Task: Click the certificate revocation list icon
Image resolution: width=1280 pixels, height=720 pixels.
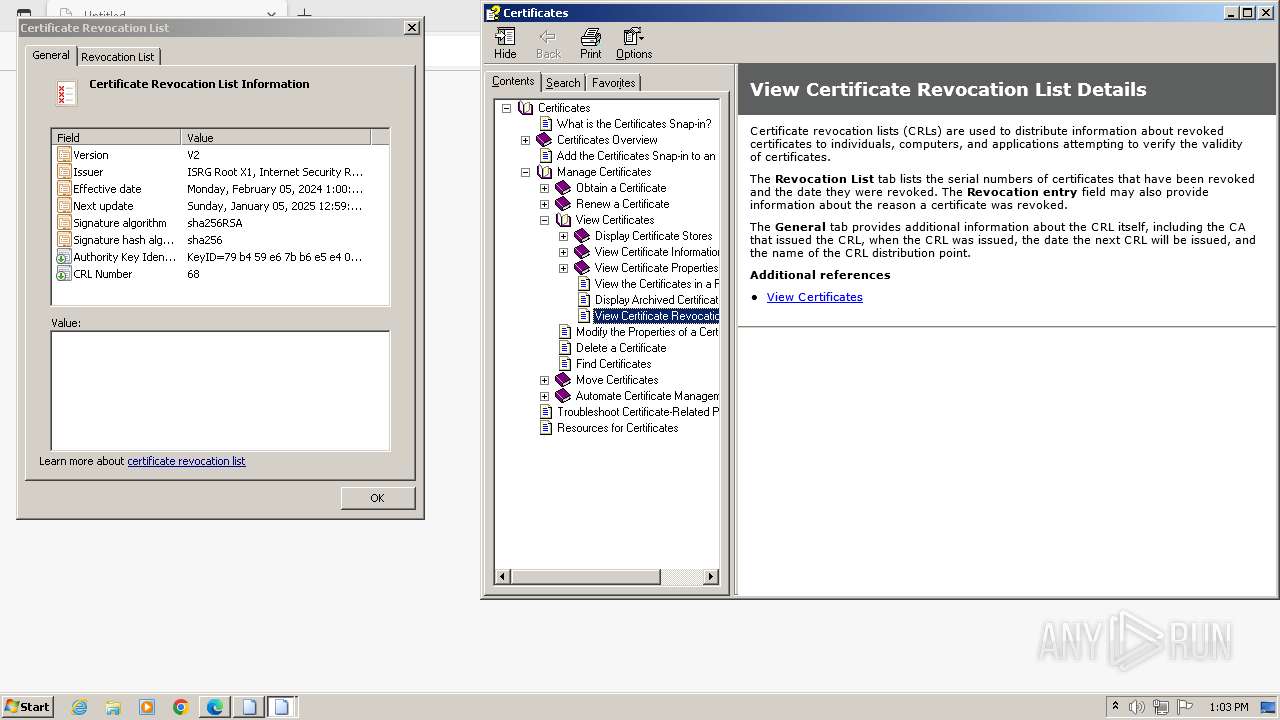Action: tap(66, 94)
